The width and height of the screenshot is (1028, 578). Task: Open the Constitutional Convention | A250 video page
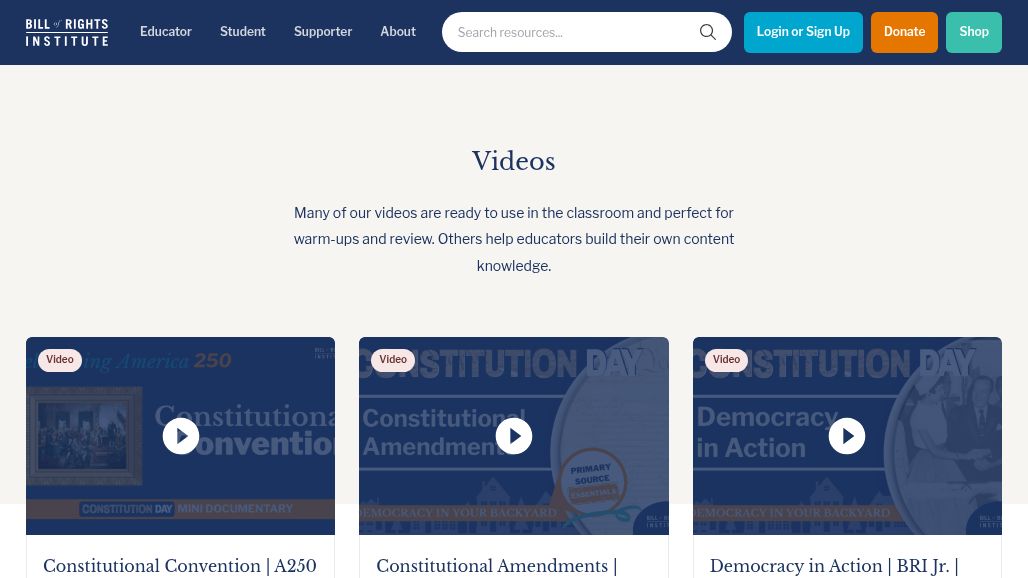[180, 566]
